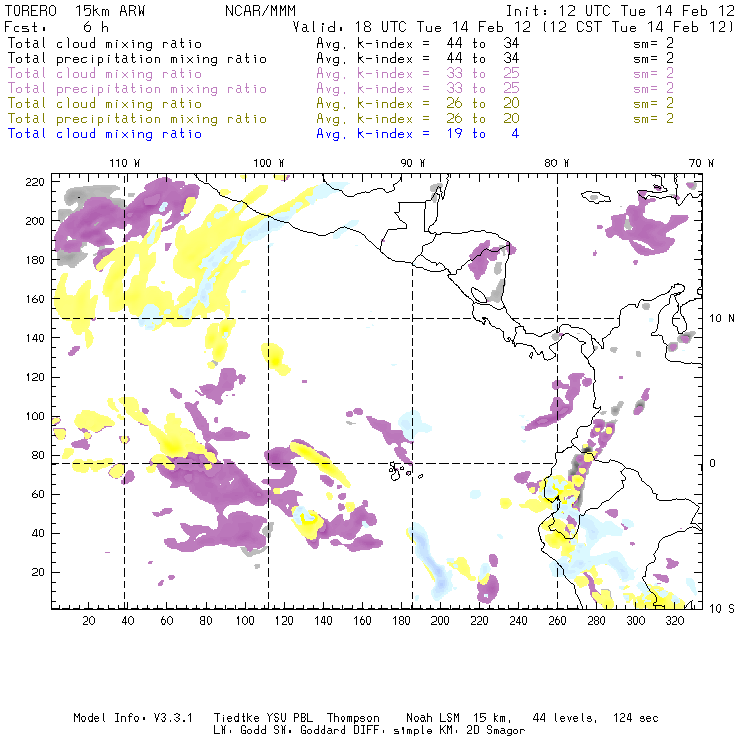Select olive "Total cloud mixing ratio" legend line
Viewport: 740px width, 740px height.
tap(105, 103)
